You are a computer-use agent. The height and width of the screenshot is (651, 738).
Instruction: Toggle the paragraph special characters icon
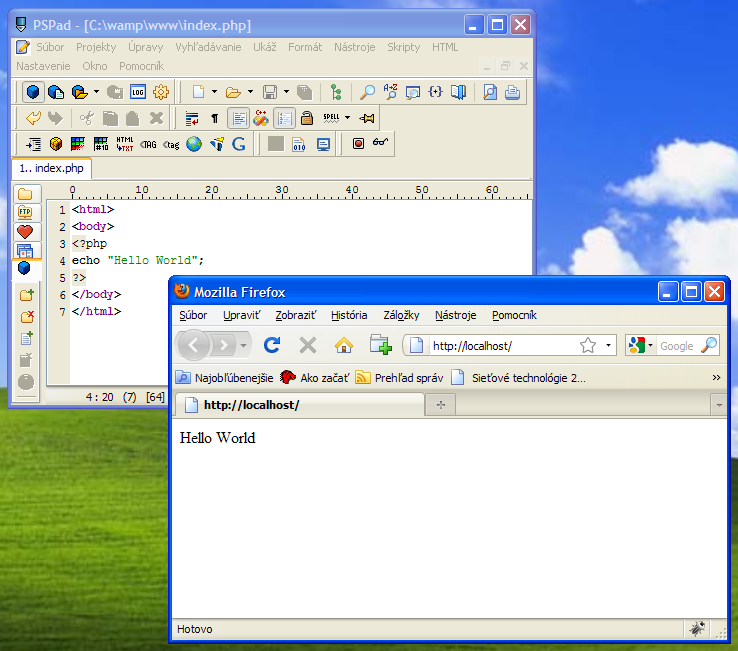(x=215, y=118)
